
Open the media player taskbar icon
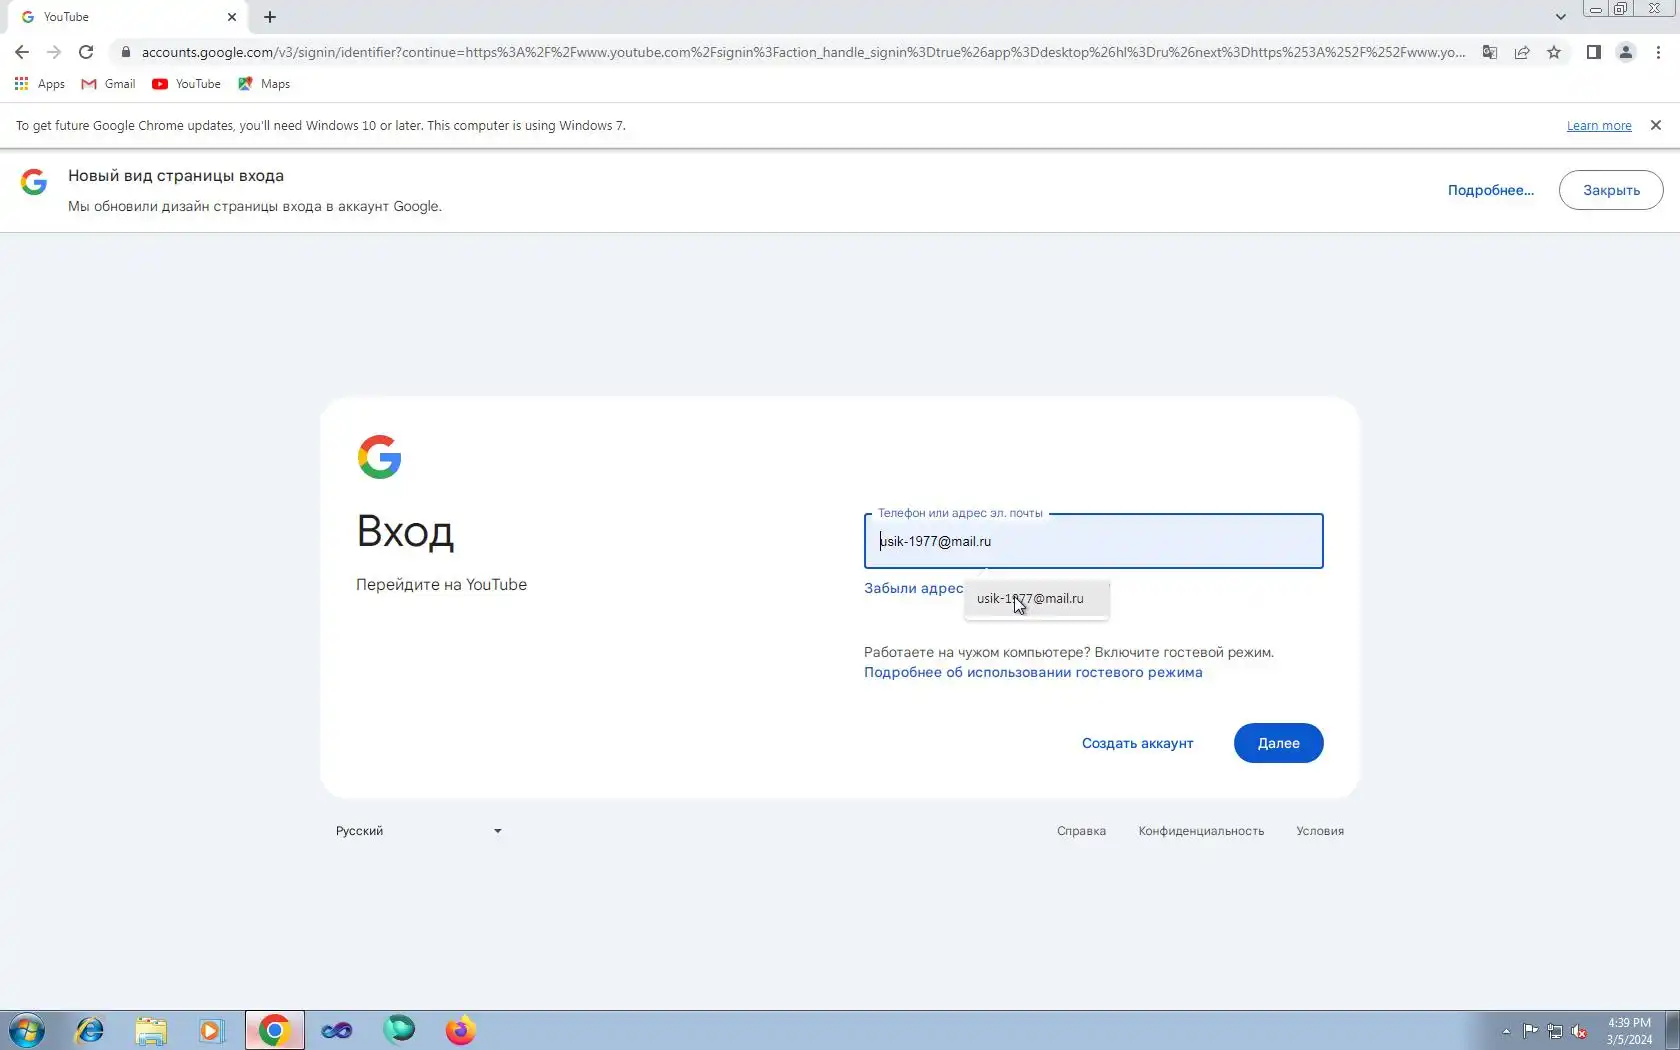[212, 1030]
